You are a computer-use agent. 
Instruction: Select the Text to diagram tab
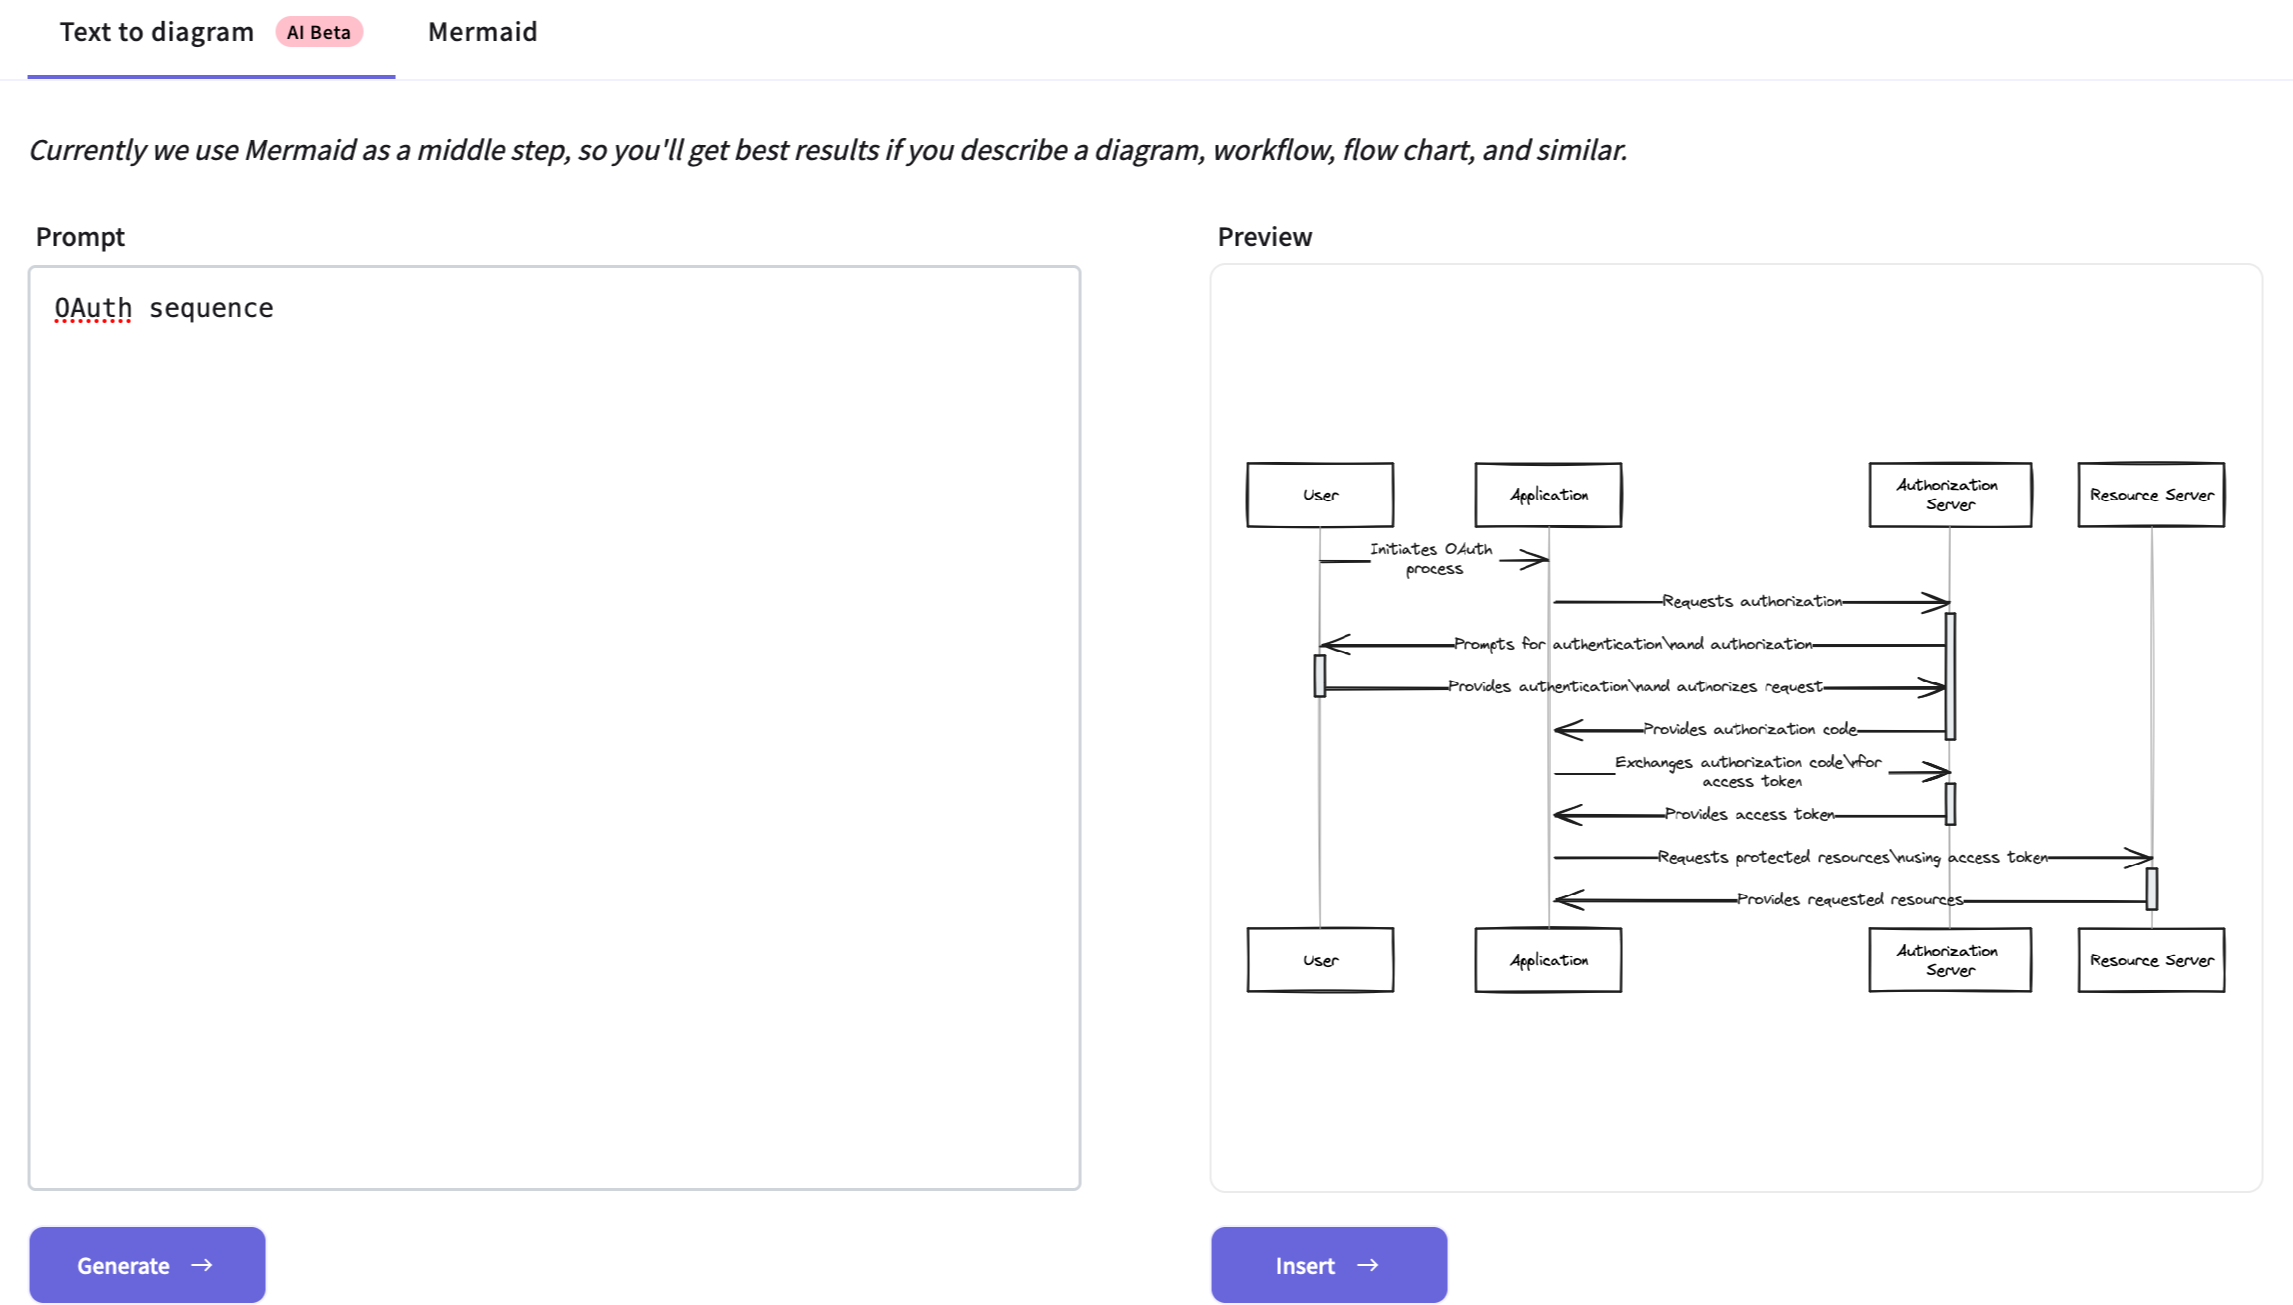157,32
